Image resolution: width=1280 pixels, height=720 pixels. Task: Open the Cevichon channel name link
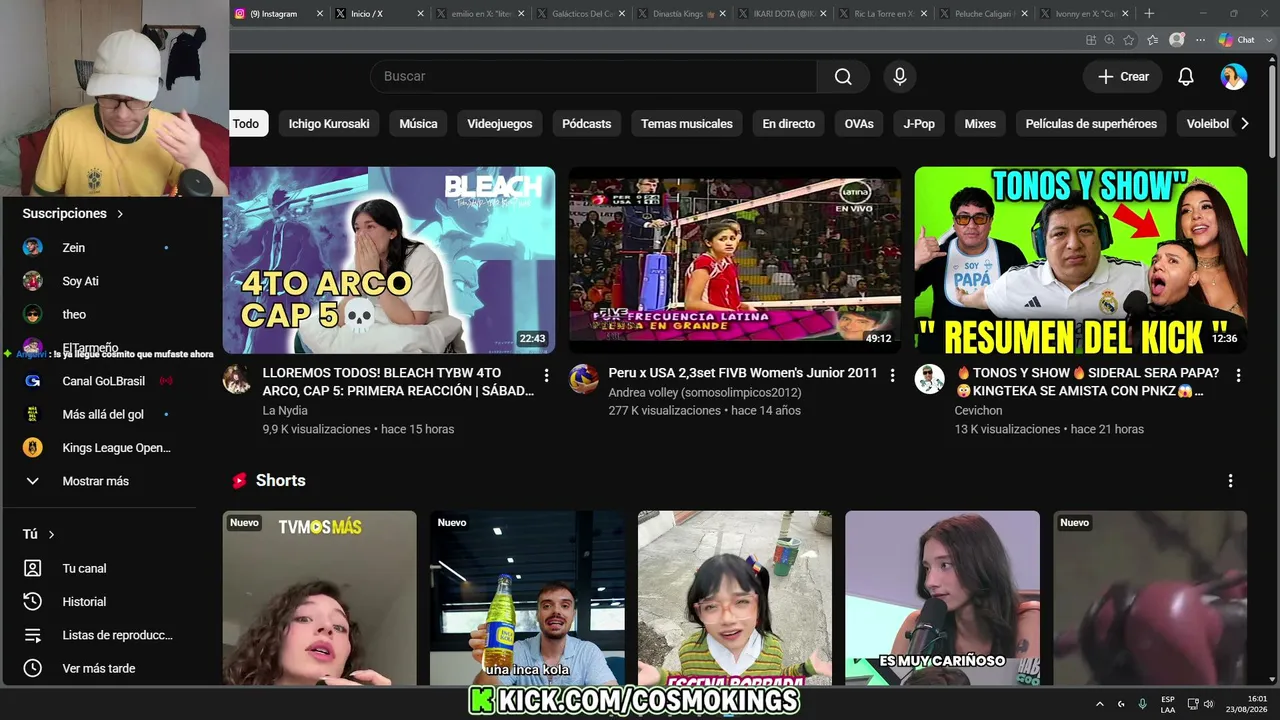point(979,411)
